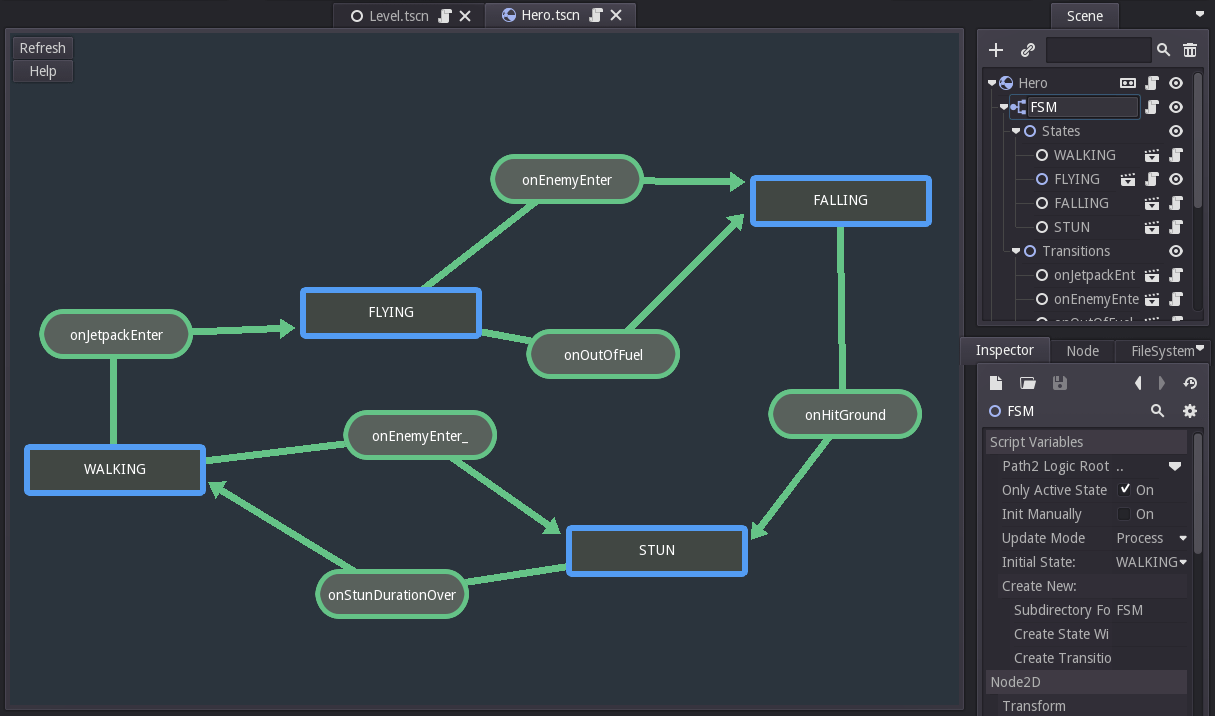This screenshot has width=1215, height=716.
Task: Delete node using the trash icon
Action: coord(1190,50)
